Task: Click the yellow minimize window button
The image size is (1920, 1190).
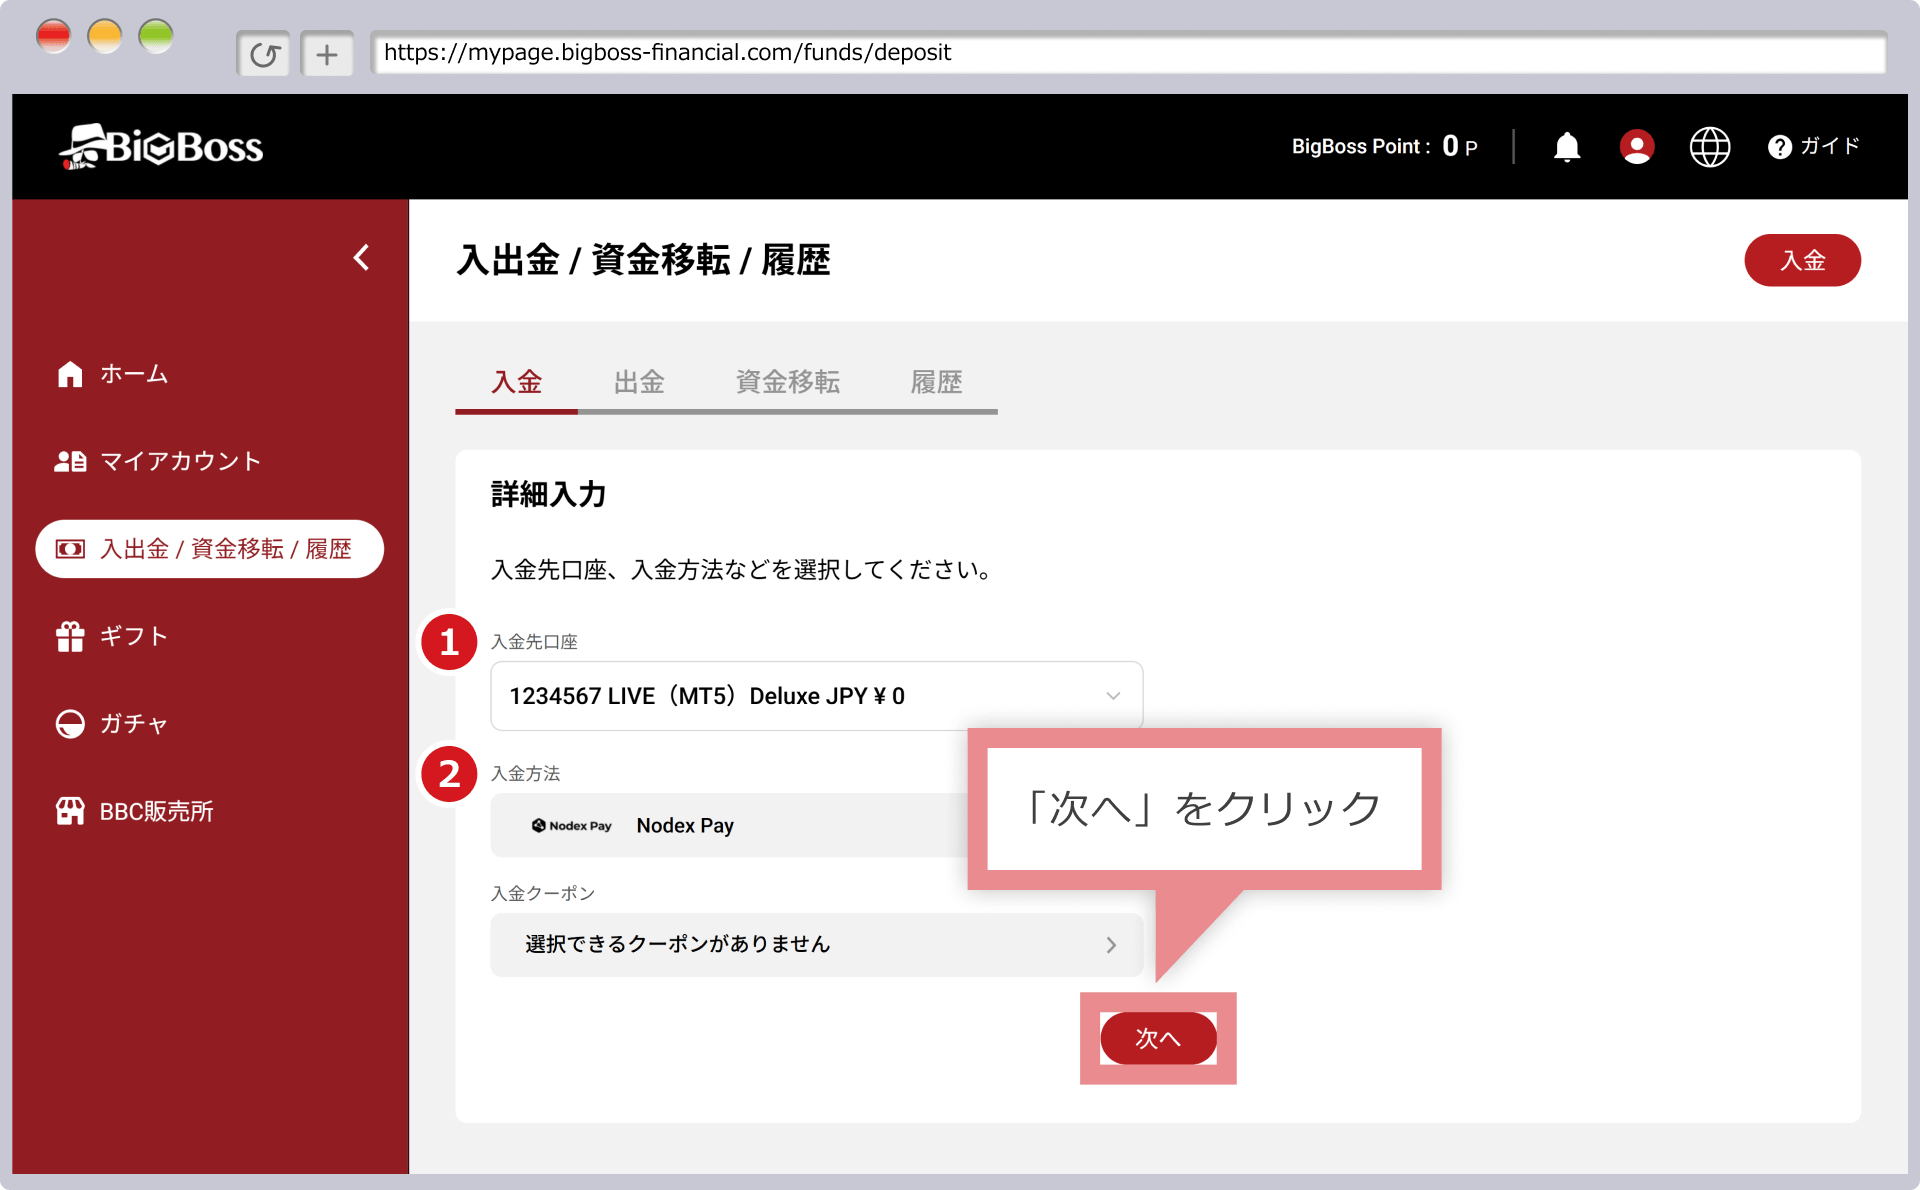Action: [104, 37]
